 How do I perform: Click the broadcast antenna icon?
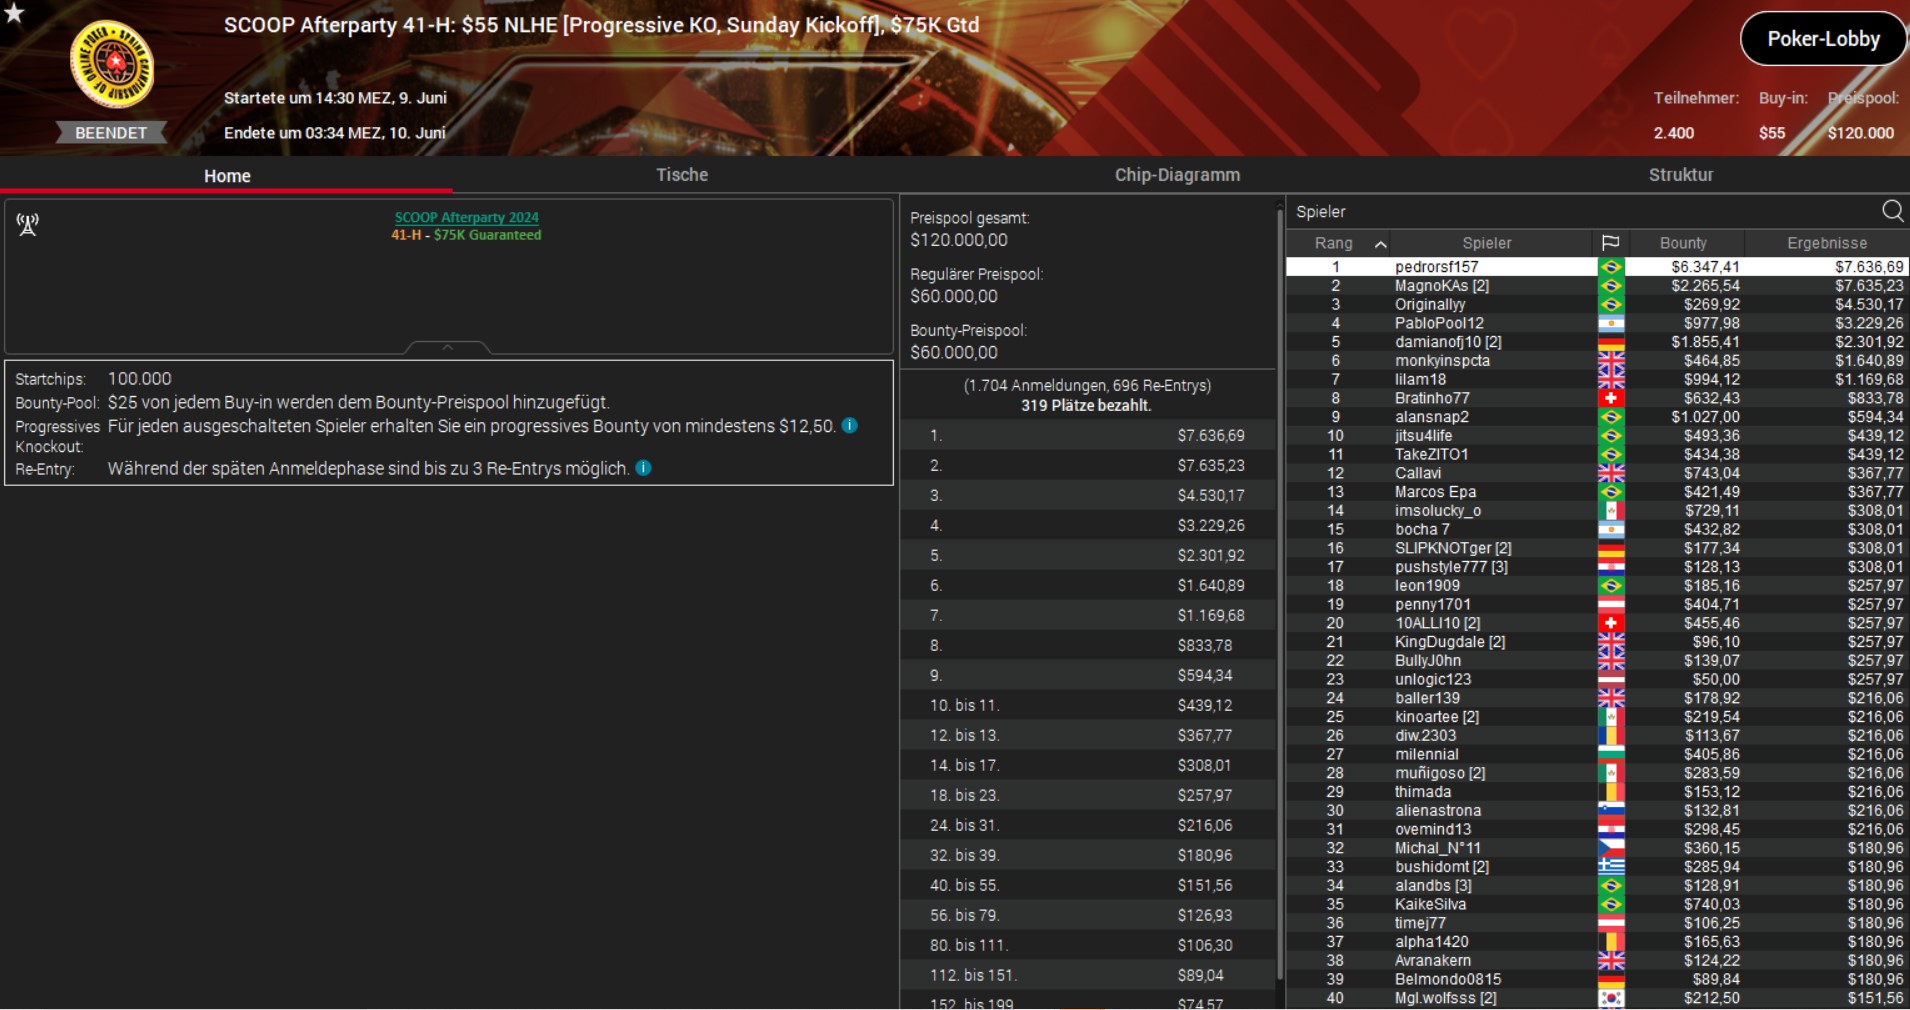pos(28,225)
